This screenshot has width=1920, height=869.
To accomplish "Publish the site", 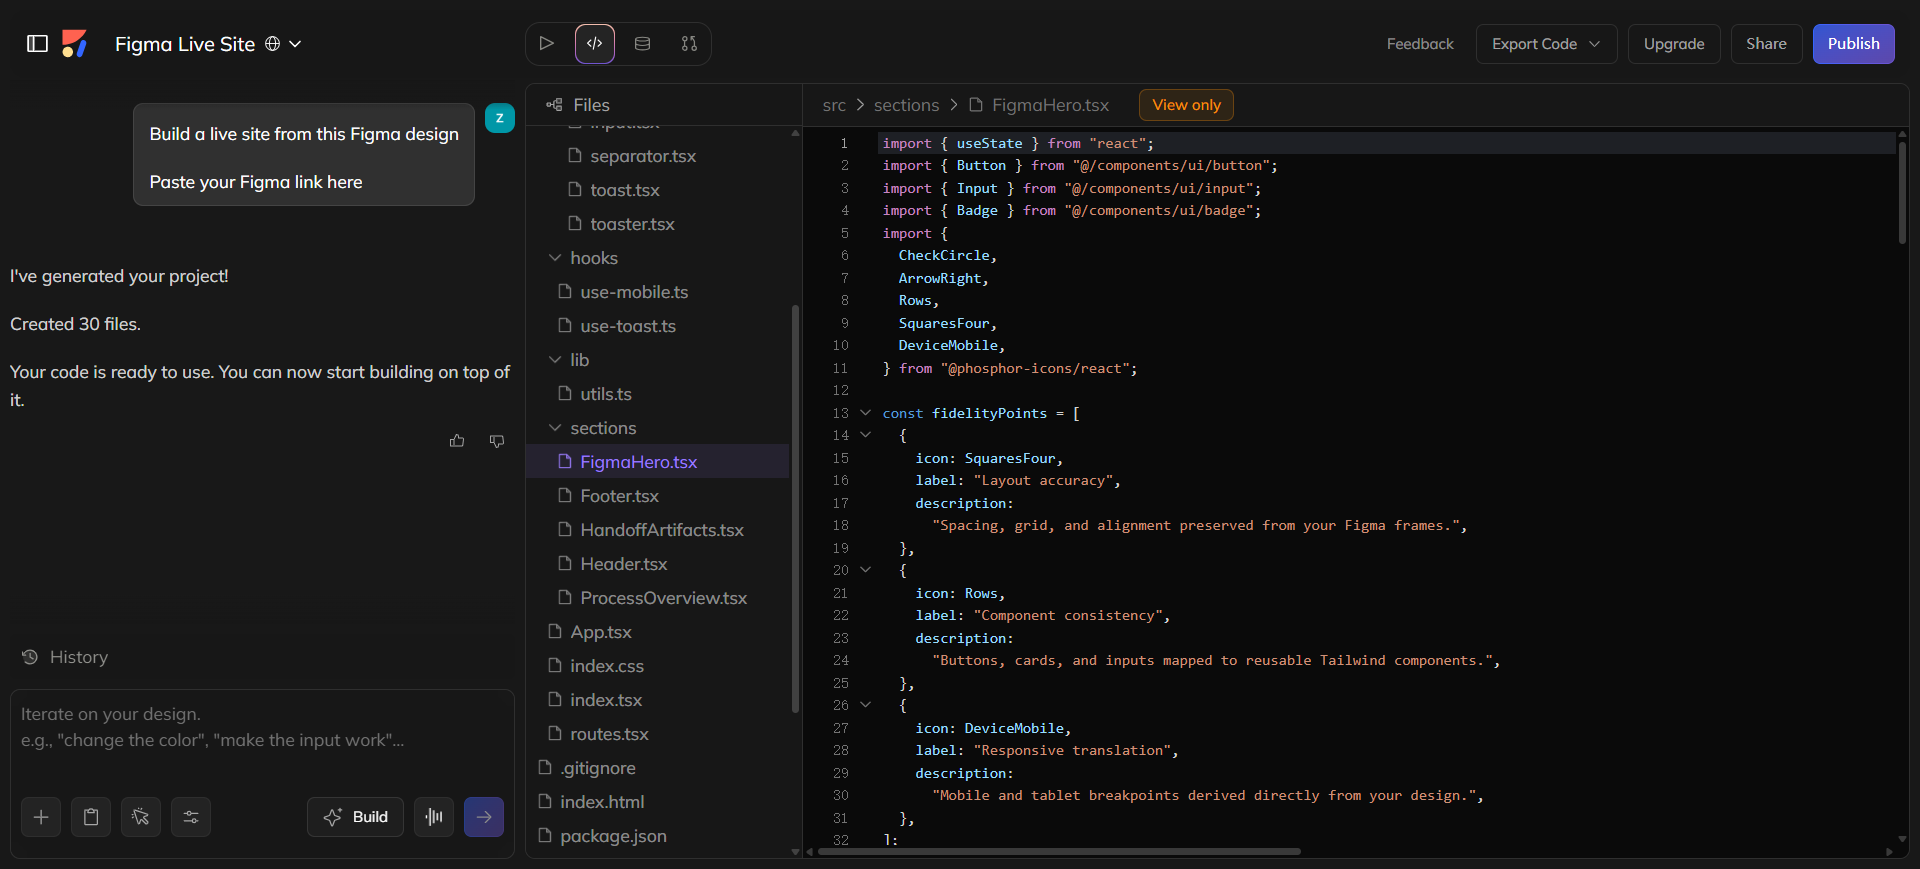I will point(1853,44).
